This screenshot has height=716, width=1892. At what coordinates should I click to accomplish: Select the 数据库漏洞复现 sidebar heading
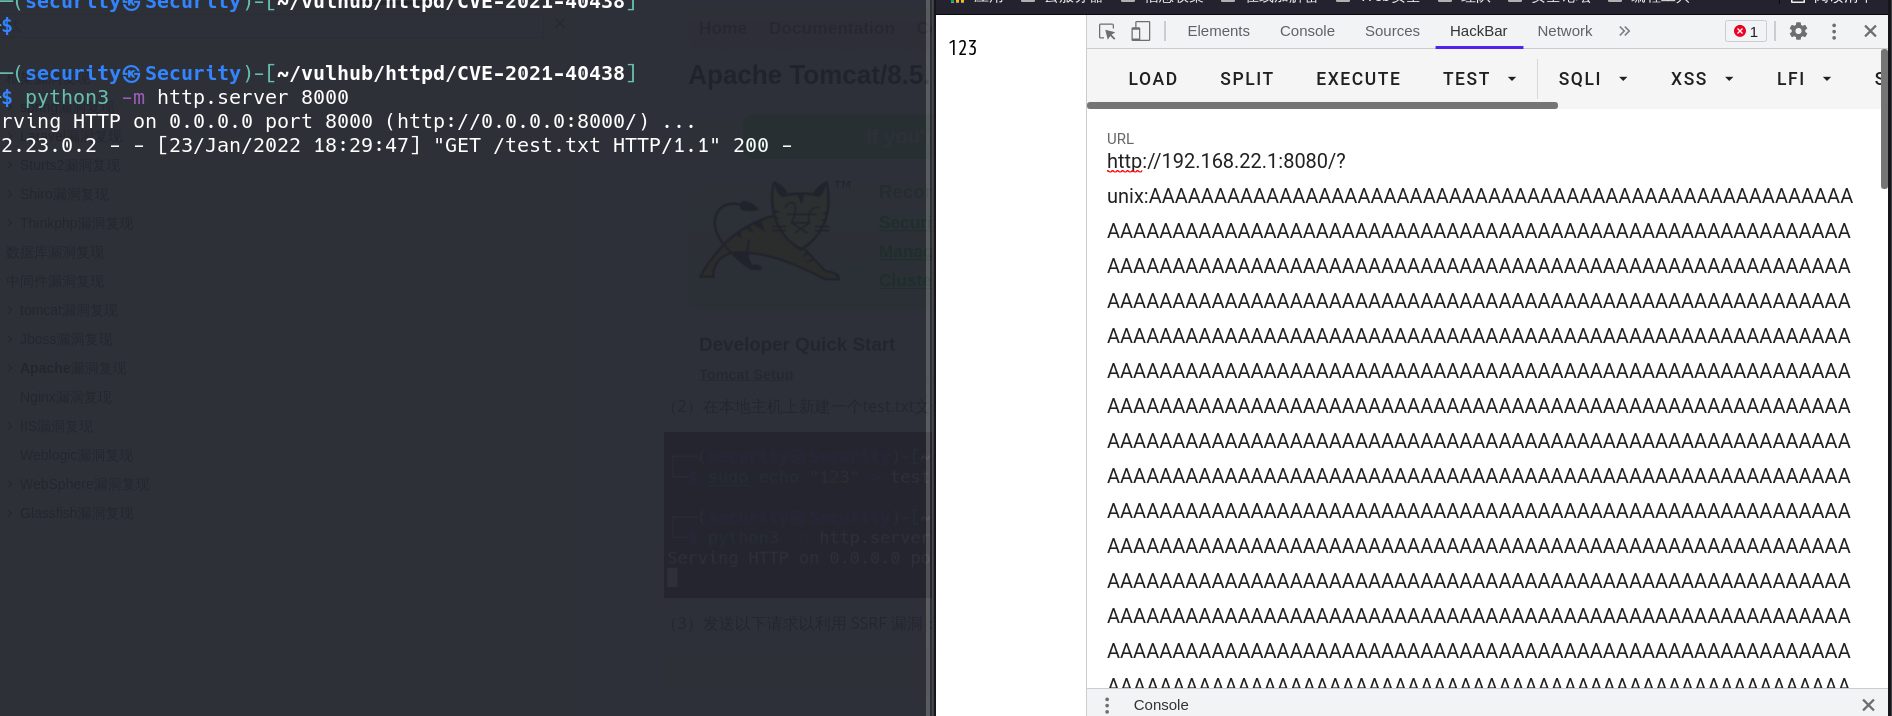point(55,252)
